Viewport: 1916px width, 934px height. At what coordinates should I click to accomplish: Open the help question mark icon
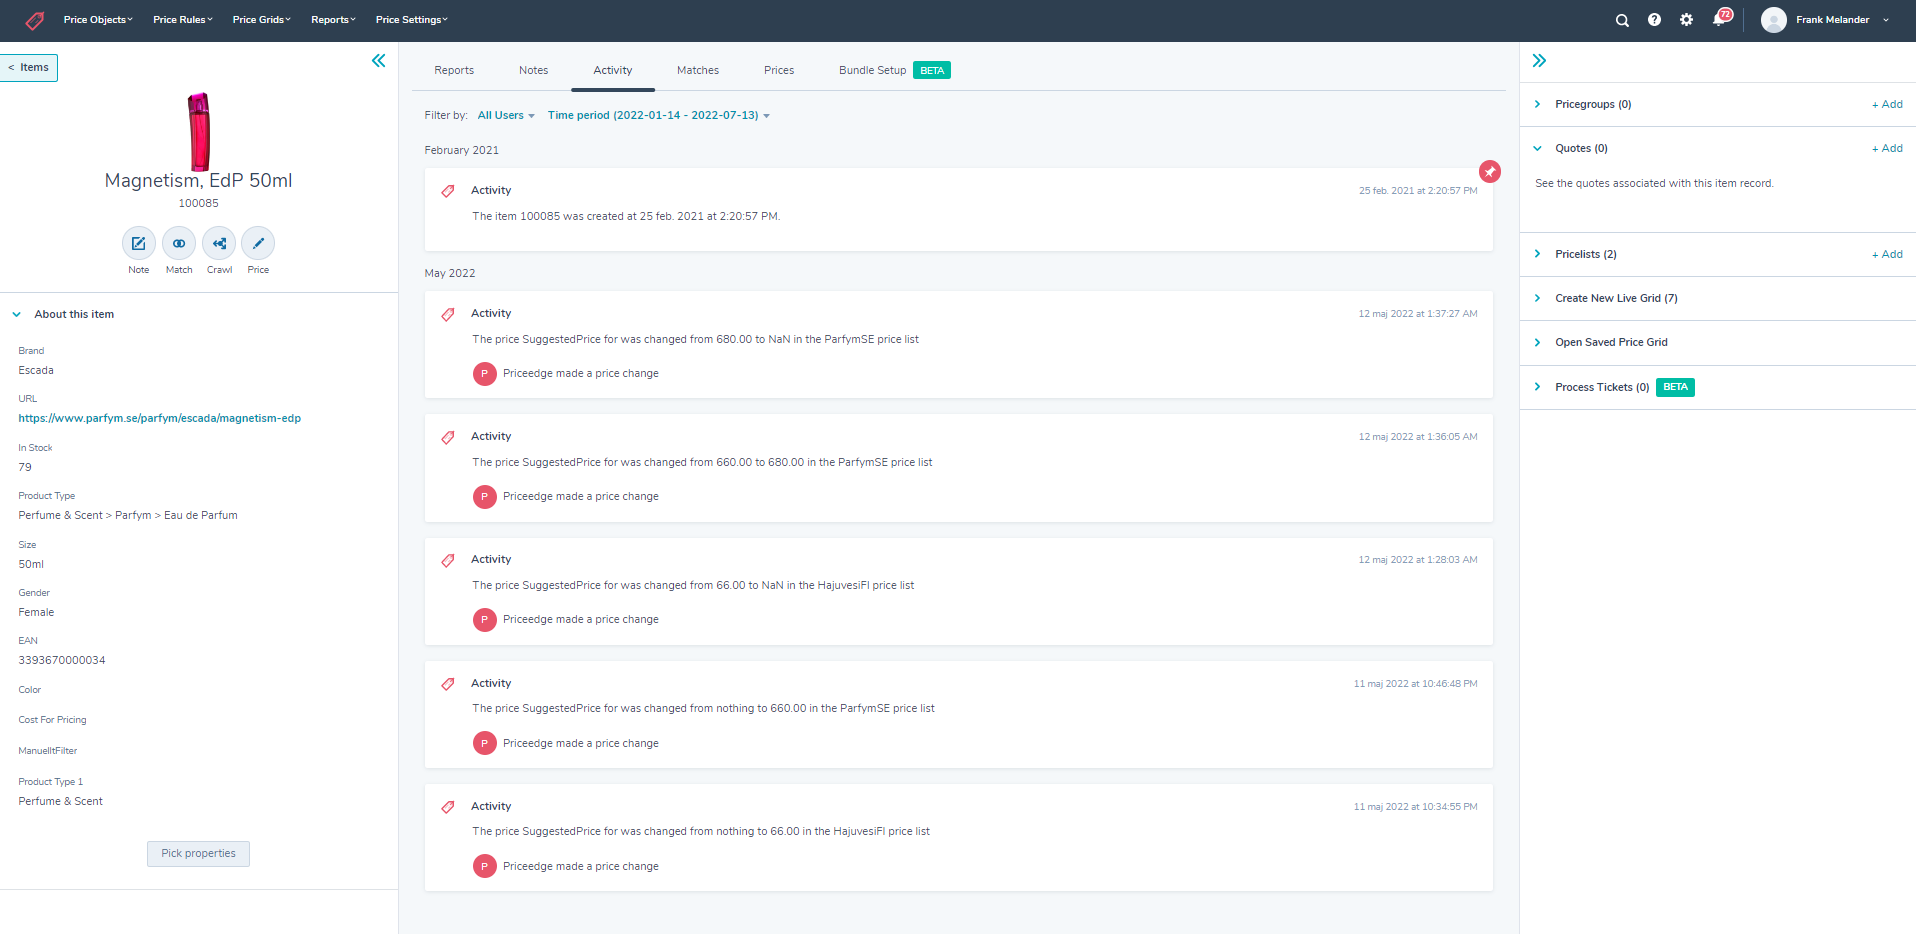point(1654,20)
